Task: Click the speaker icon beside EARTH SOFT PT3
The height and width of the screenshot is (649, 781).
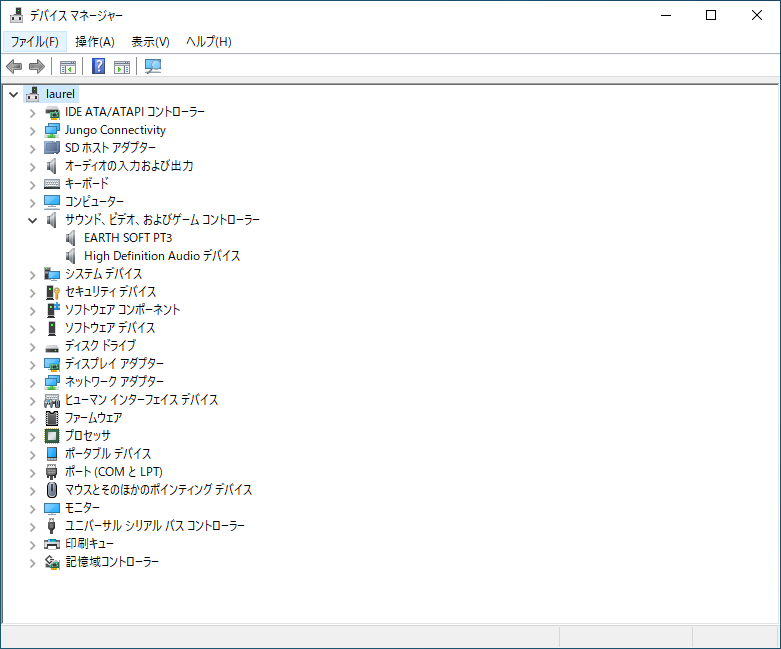Action: (71, 238)
